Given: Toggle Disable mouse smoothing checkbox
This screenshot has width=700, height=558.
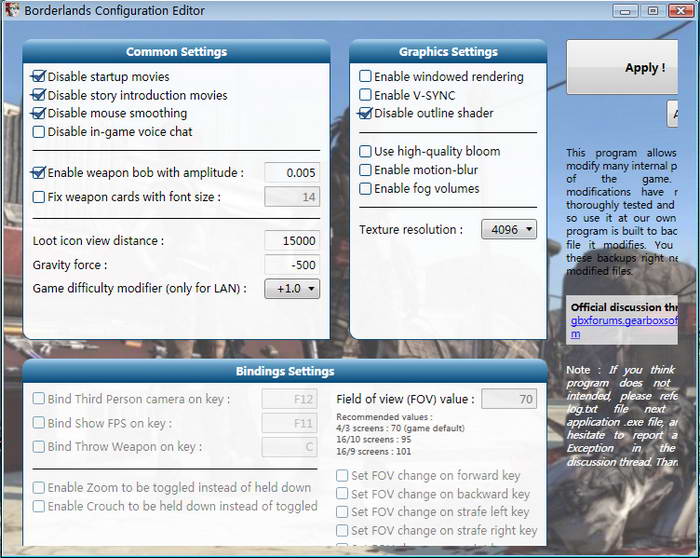Looking at the screenshot, I should 39,113.
